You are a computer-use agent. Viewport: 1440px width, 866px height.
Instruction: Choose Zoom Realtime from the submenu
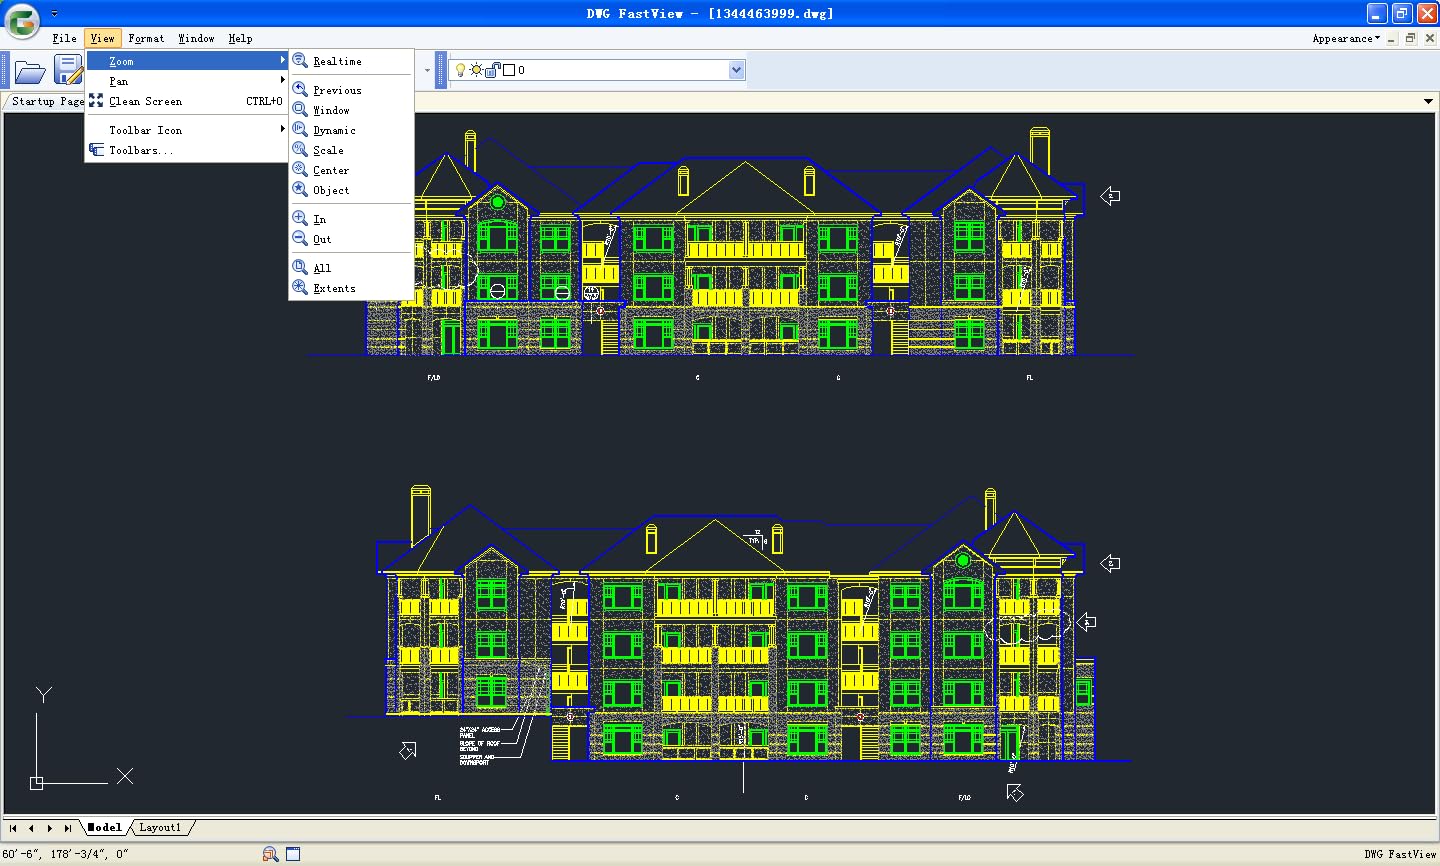tap(337, 61)
